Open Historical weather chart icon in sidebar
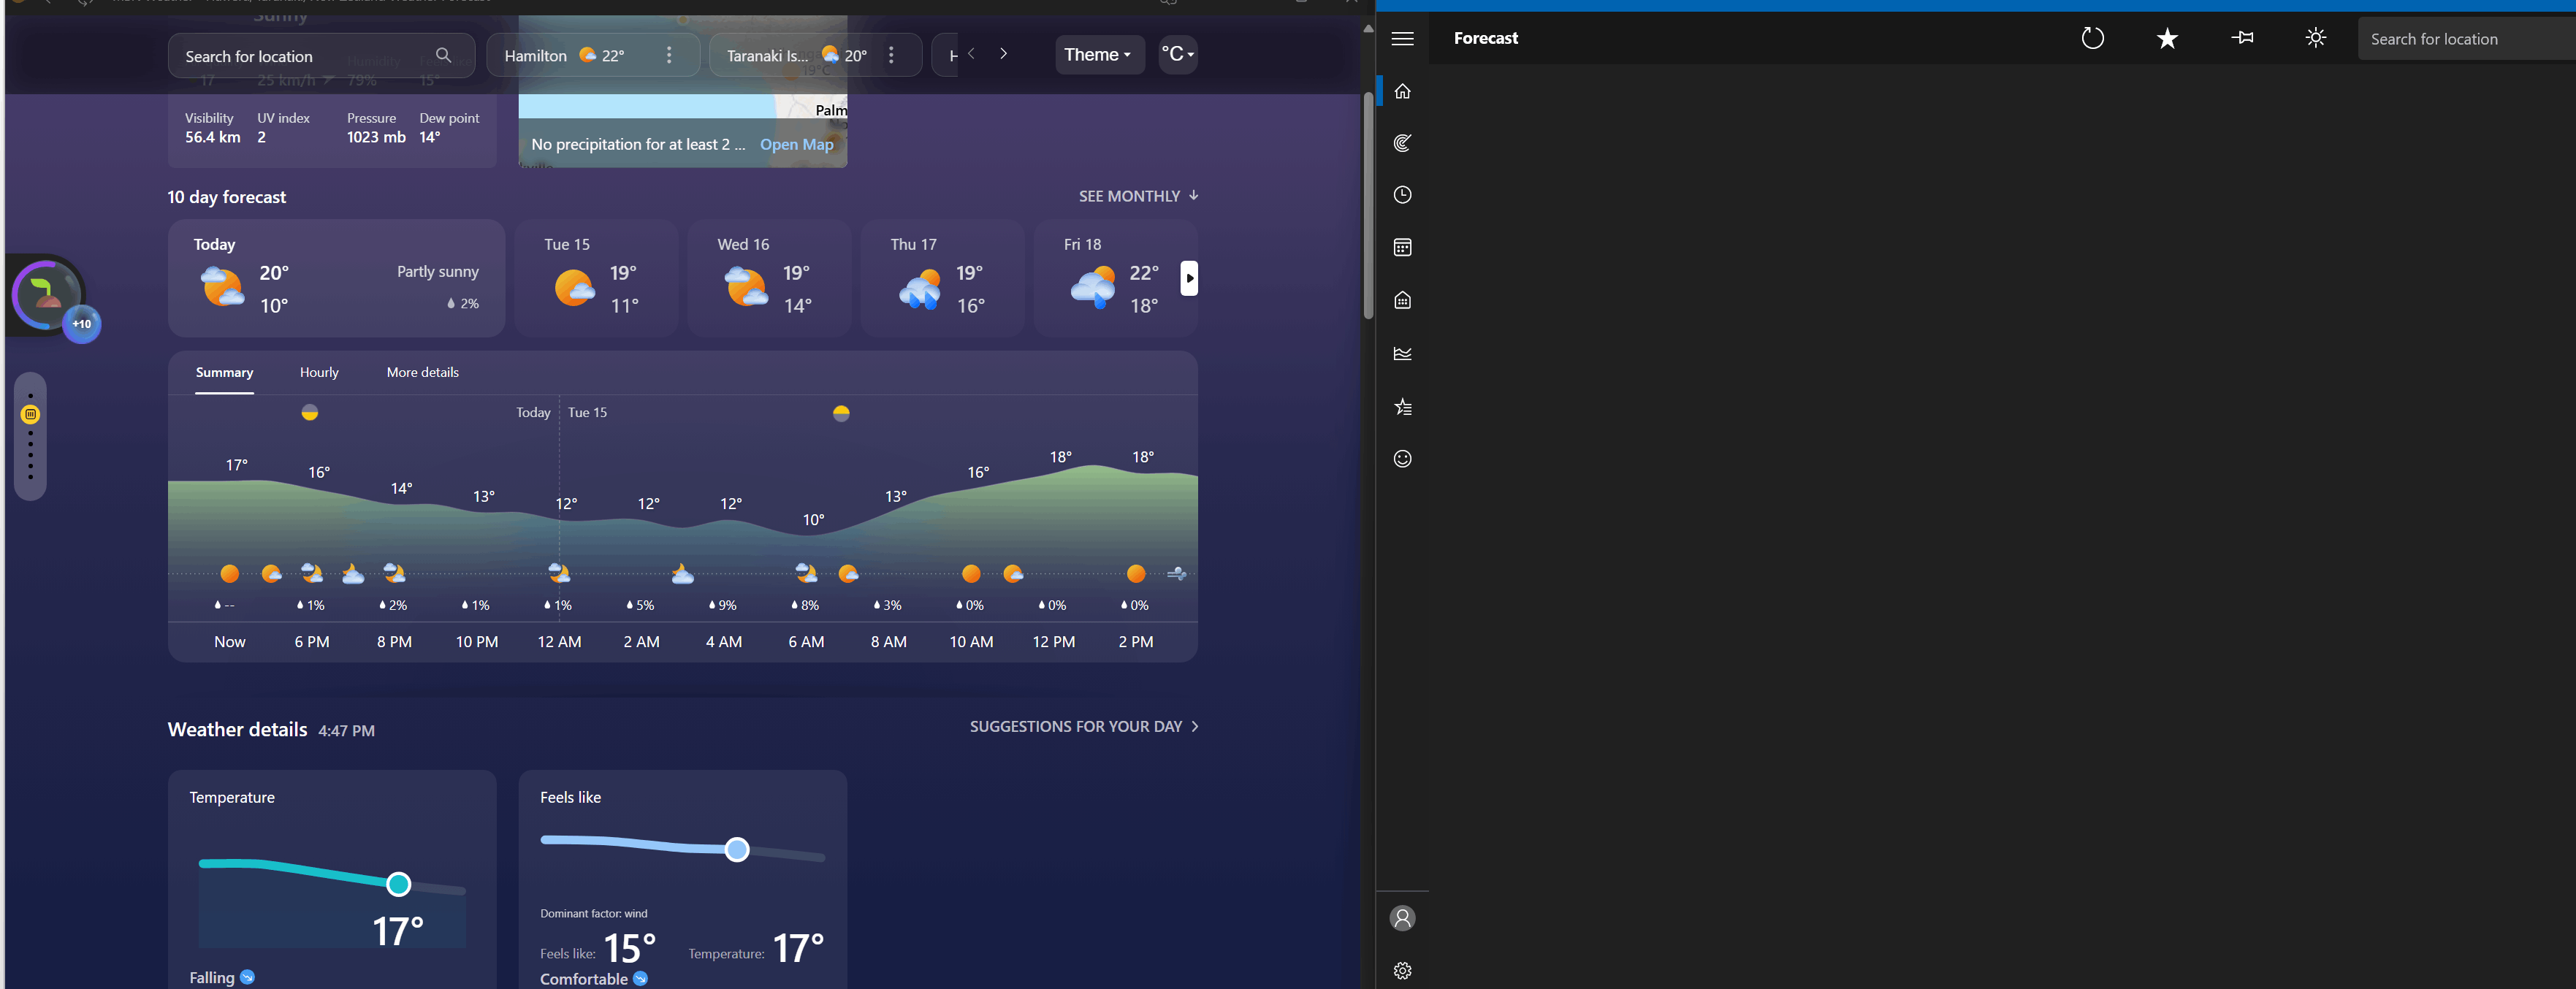 point(1402,353)
